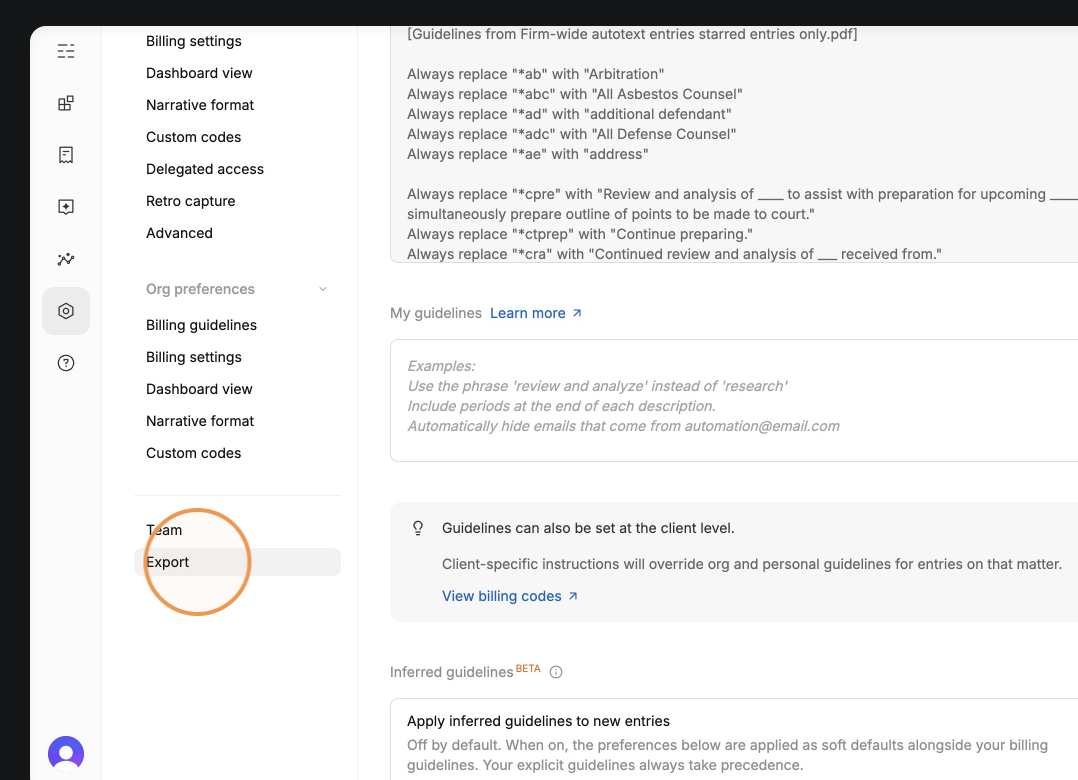This screenshot has height=780, width=1078.
Task: Click the line replacing "*ae" with "address"
Action: (x=528, y=154)
